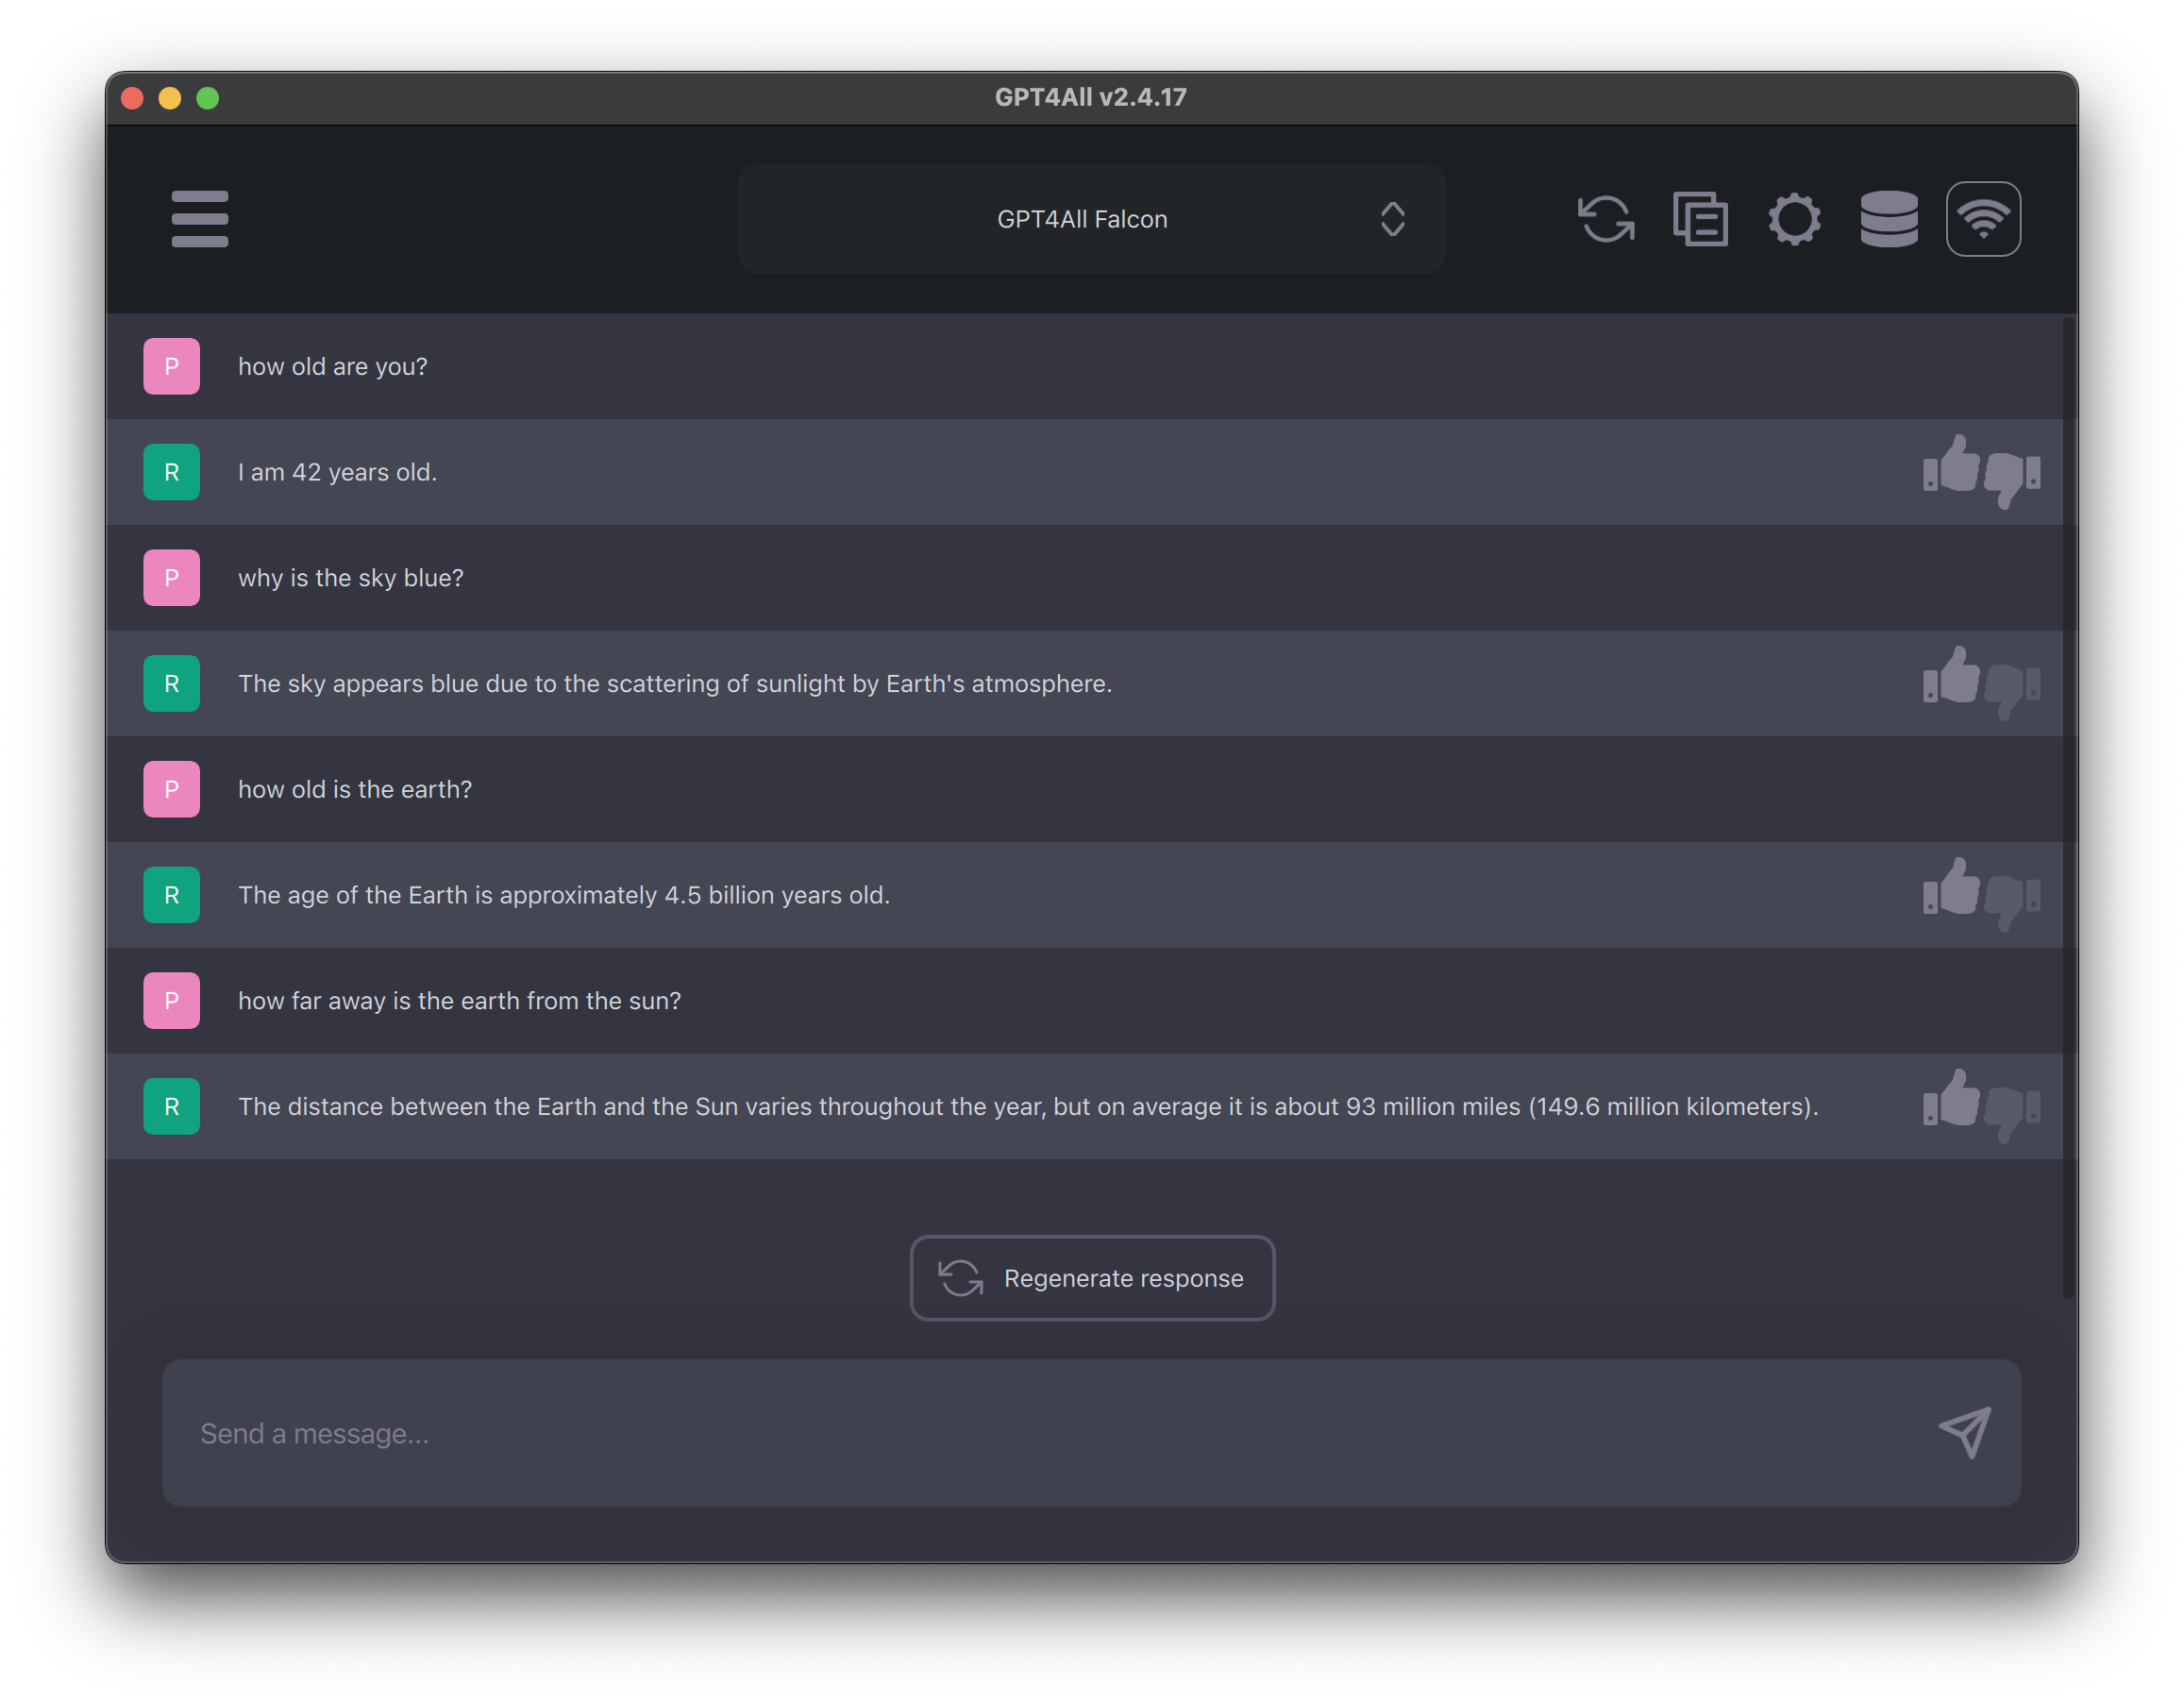This screenshot has height=1703, width=2184.
Task: Send the message with paper plane icon
Action: [x=1965, y=1433]
